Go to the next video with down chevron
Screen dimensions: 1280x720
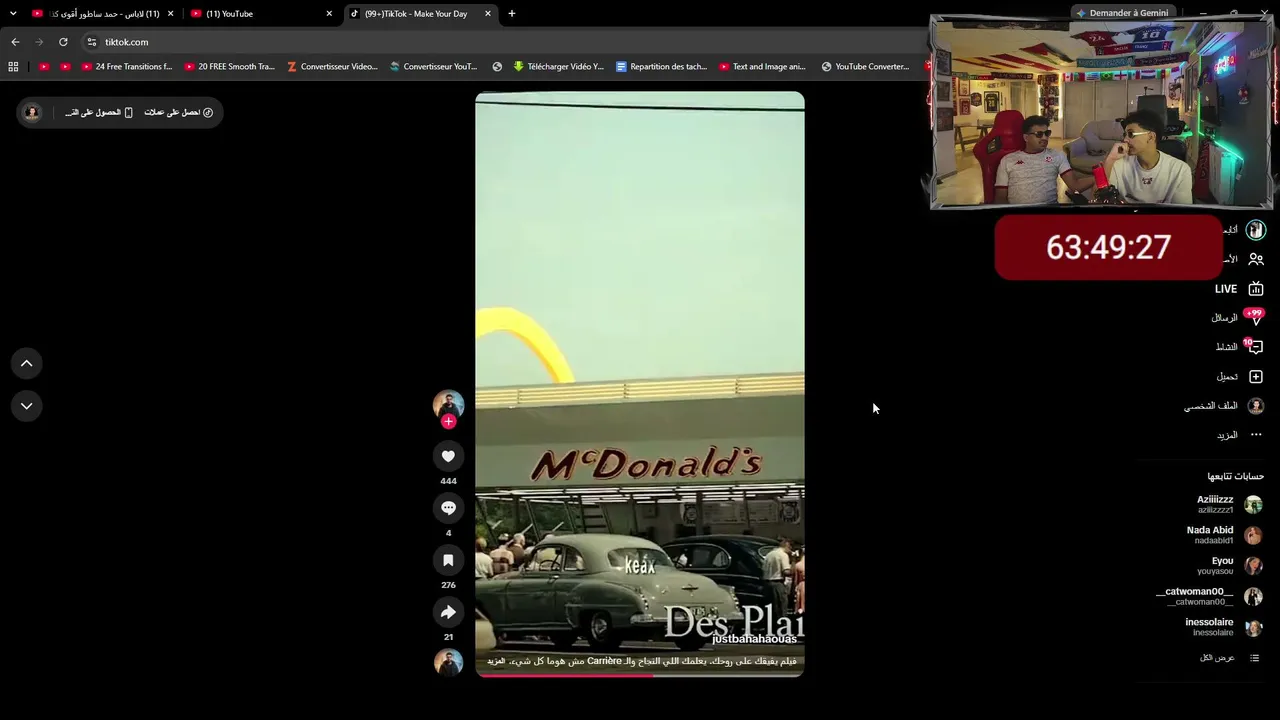coord(27,406)
